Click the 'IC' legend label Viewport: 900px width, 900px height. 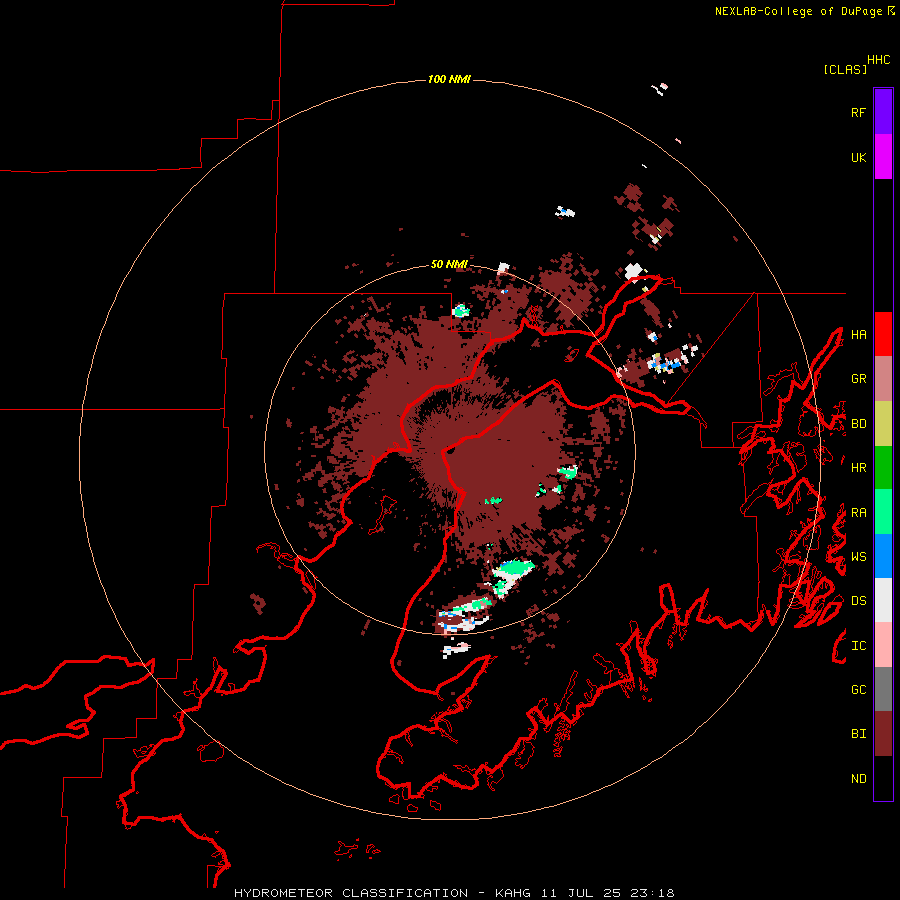tap(858, 646)
